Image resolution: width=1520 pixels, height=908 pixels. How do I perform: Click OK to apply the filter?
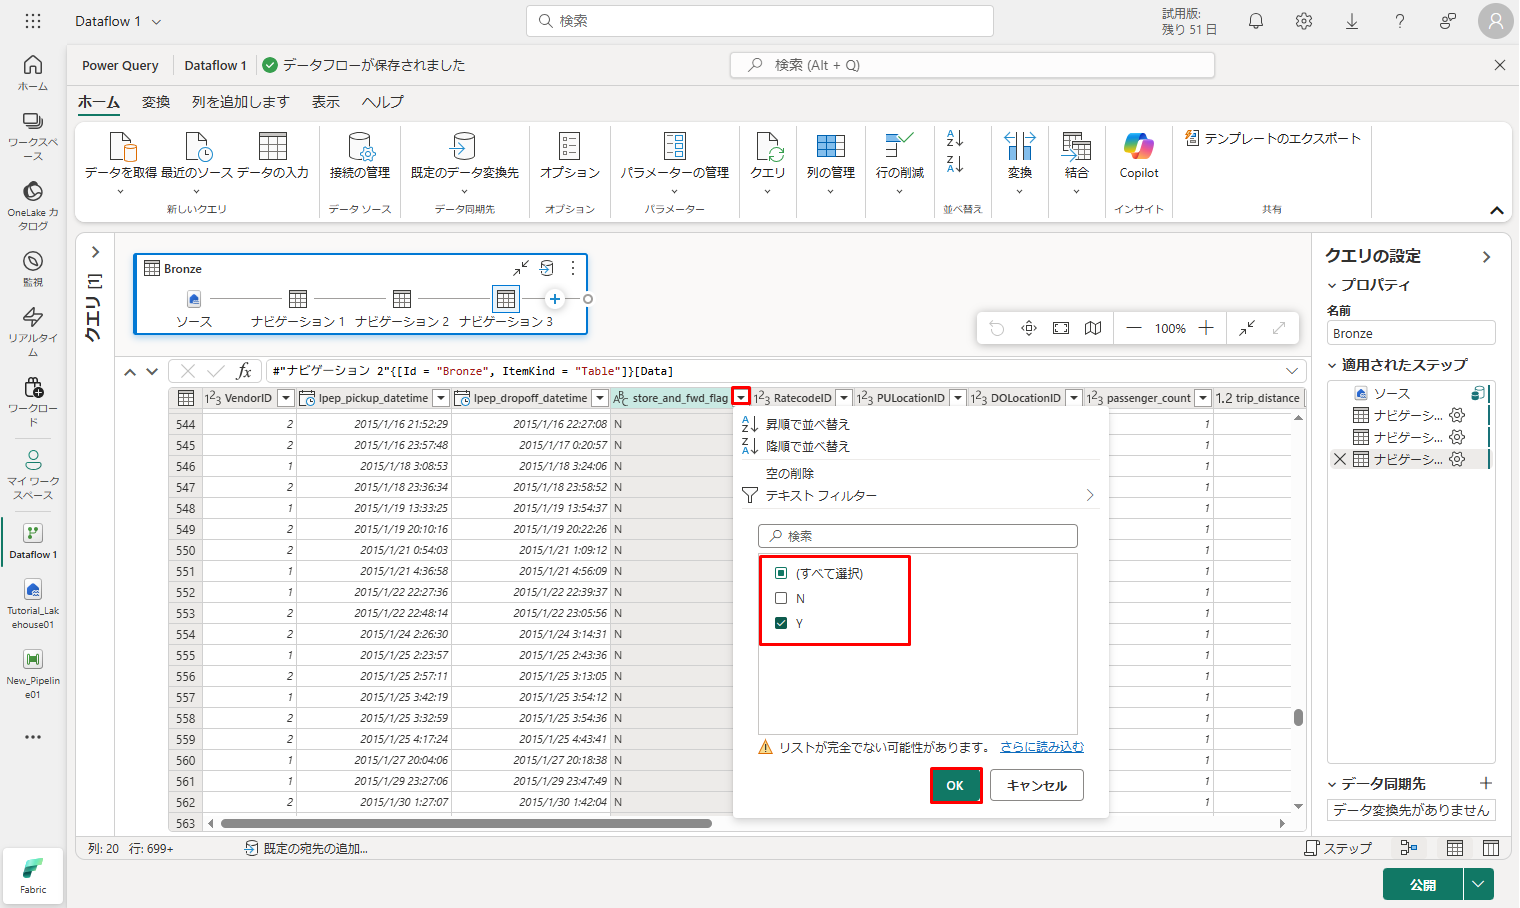click(955, 785)
